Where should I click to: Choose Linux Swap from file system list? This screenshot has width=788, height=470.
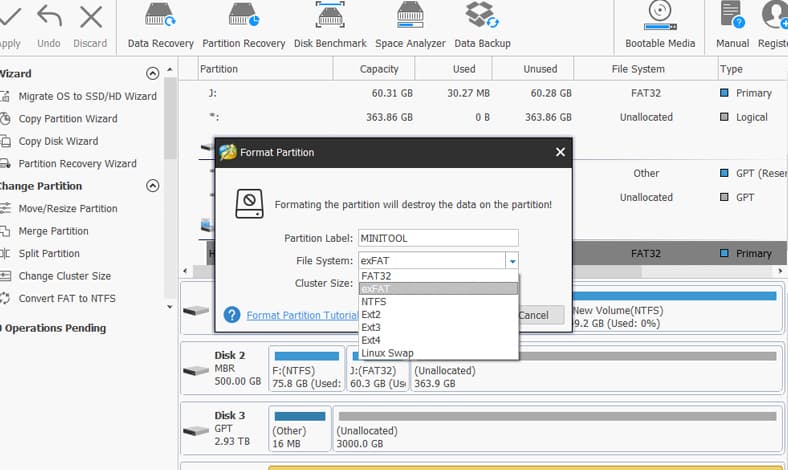click(x=438, y=353)
